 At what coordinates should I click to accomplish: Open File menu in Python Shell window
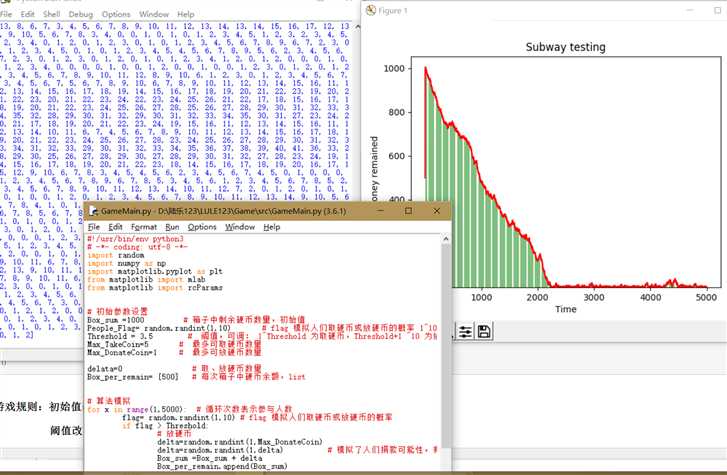(x=6, y=14)
